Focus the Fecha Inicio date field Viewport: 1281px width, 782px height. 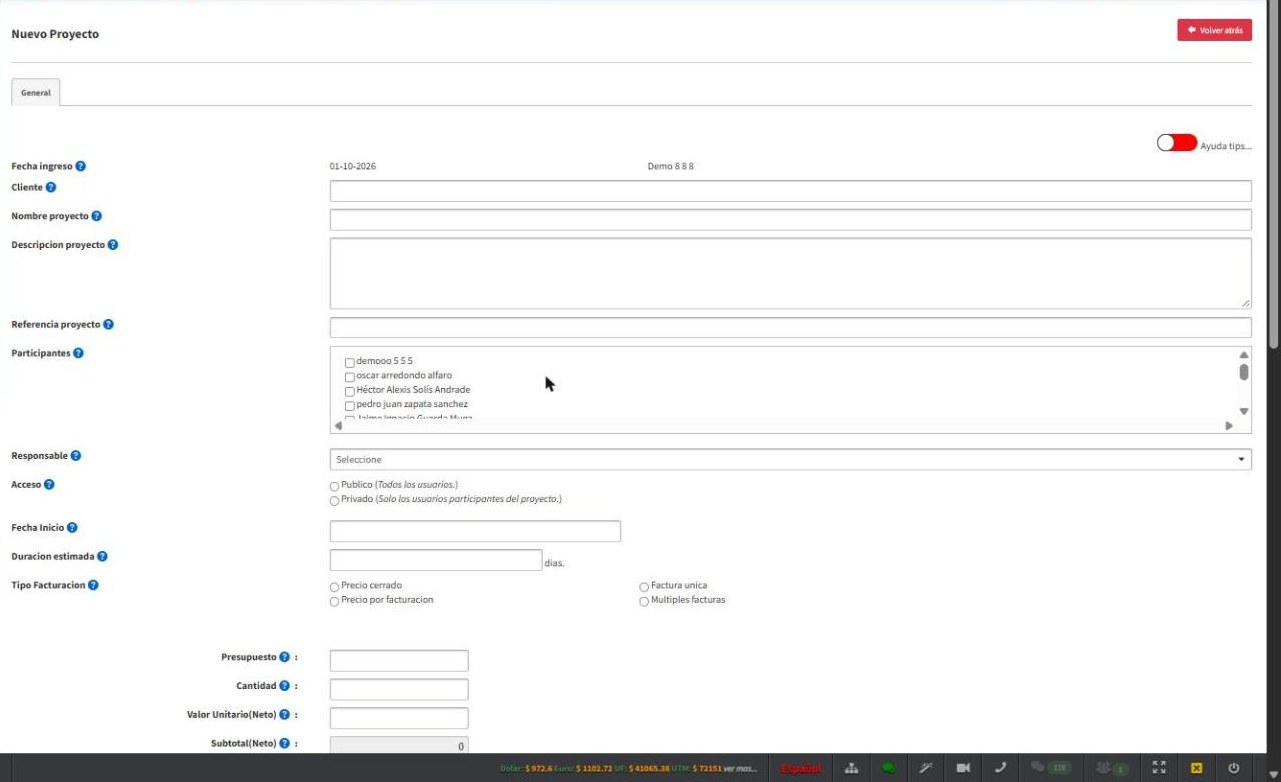475,531
